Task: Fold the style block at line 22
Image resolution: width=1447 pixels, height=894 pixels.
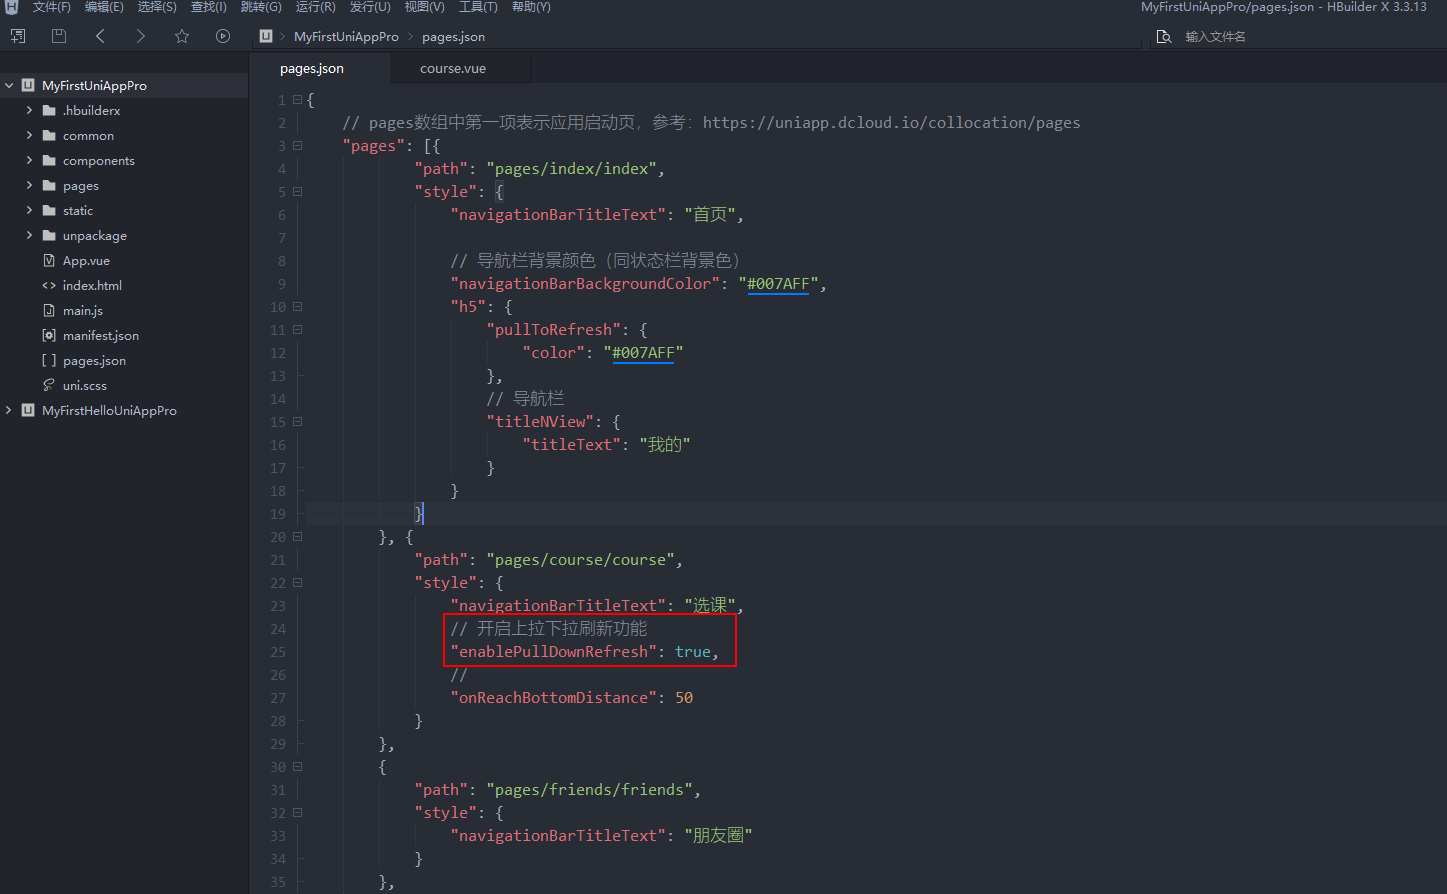Action: (x=297, y=583)
